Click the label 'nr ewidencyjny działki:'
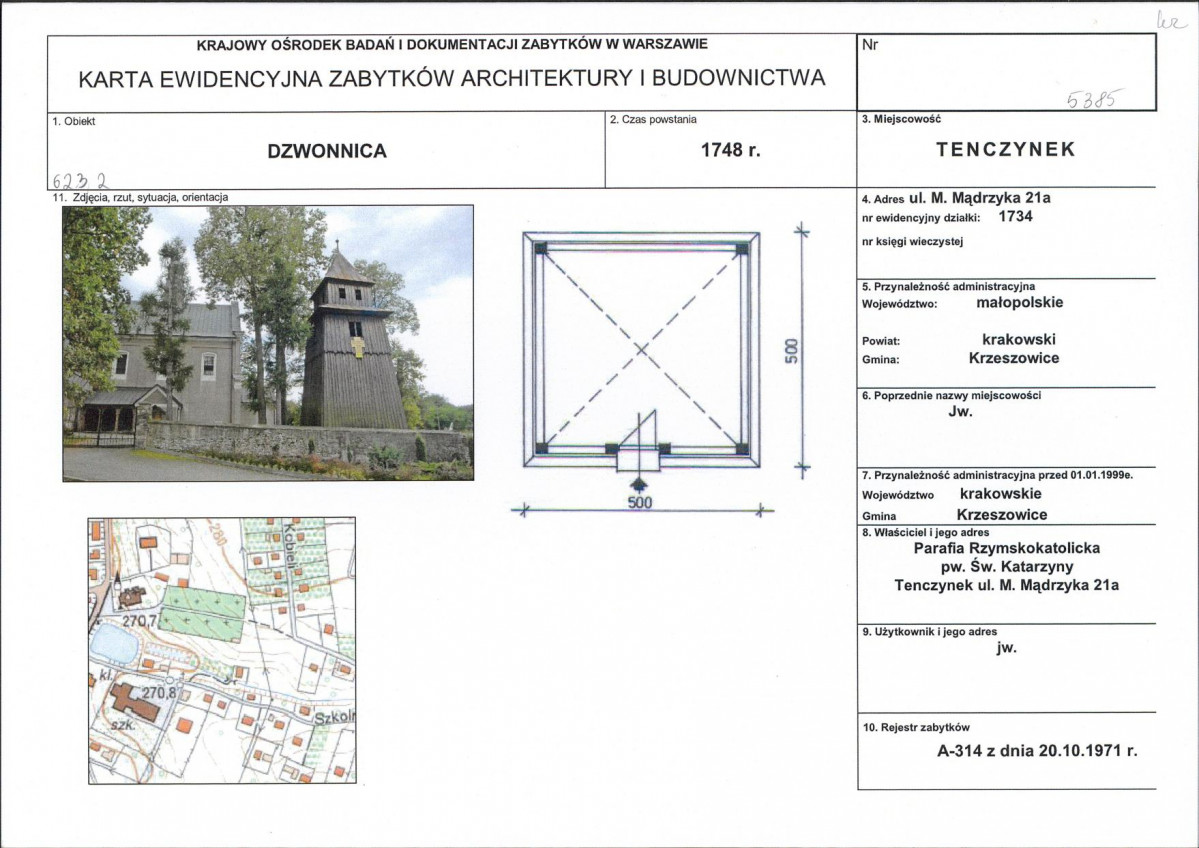Viewport: 1199px width, 848px height. coord(921,218)
